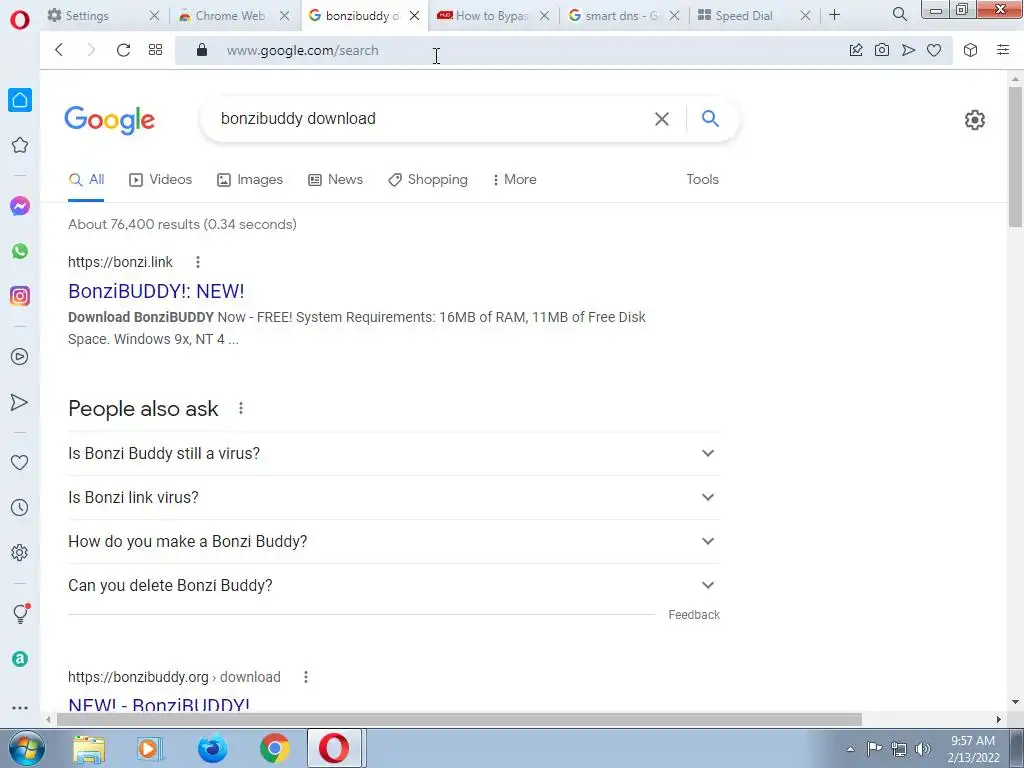
Task: Open Easy Setup menu icon
Action: (1003, 50)
